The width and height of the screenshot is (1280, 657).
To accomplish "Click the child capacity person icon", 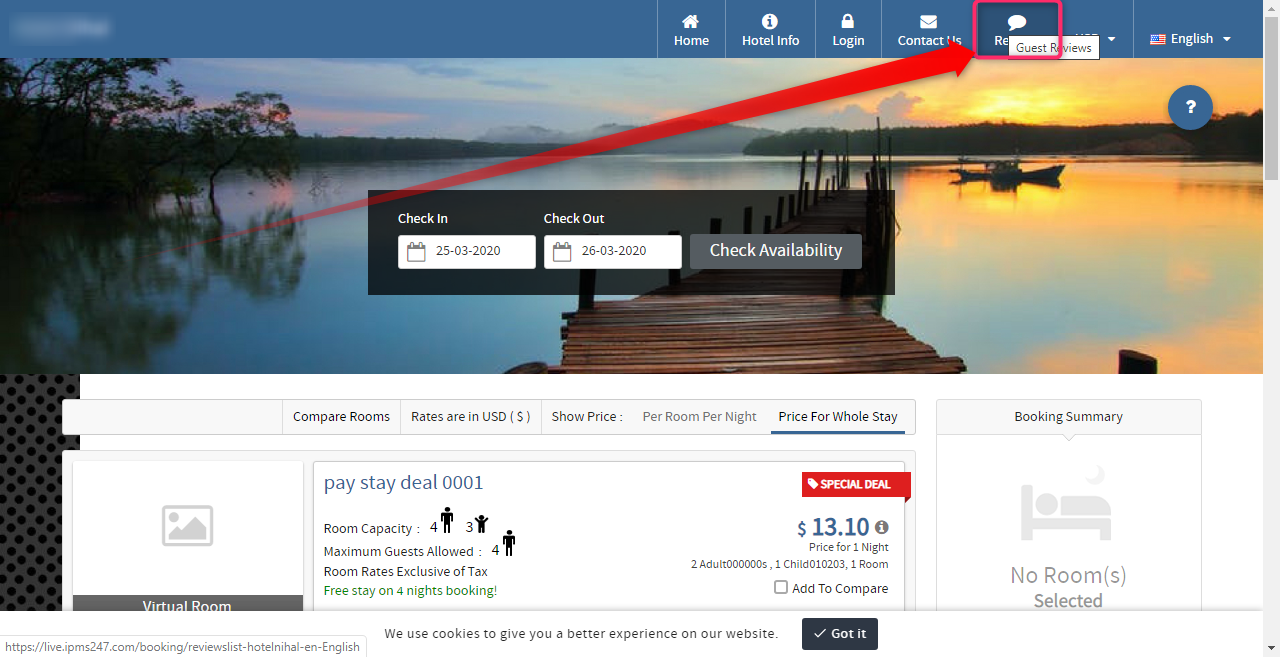I will tap(482, 524).
